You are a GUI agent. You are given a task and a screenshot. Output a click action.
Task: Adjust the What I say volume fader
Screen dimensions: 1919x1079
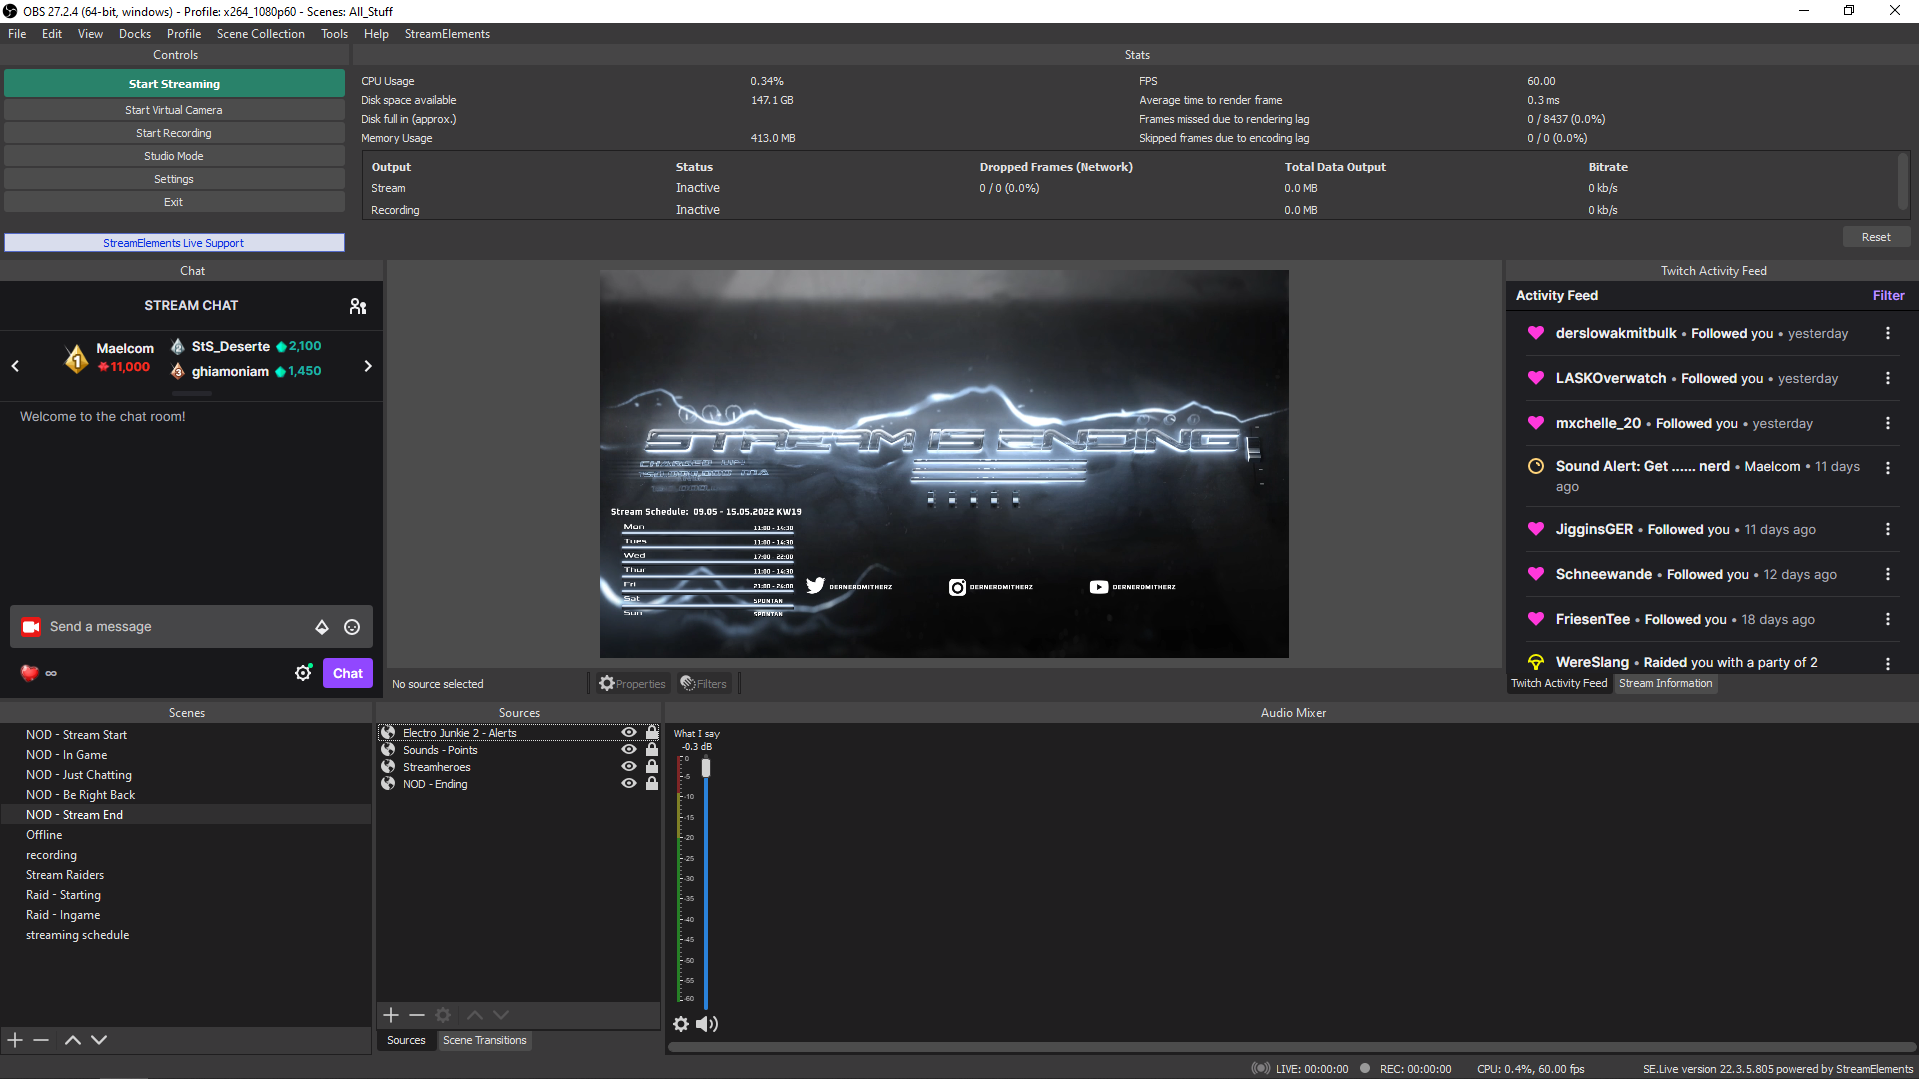click(x=706, y=768)
